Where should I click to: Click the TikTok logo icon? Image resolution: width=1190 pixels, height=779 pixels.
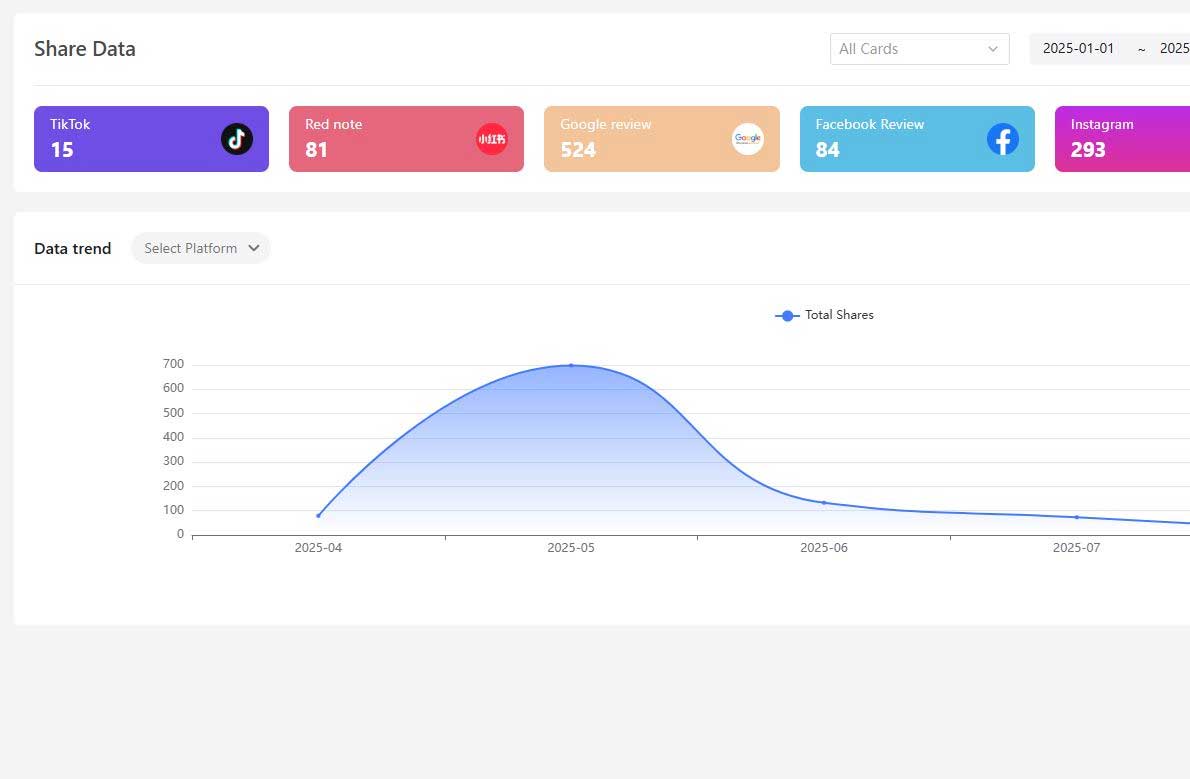pos(237,139)
